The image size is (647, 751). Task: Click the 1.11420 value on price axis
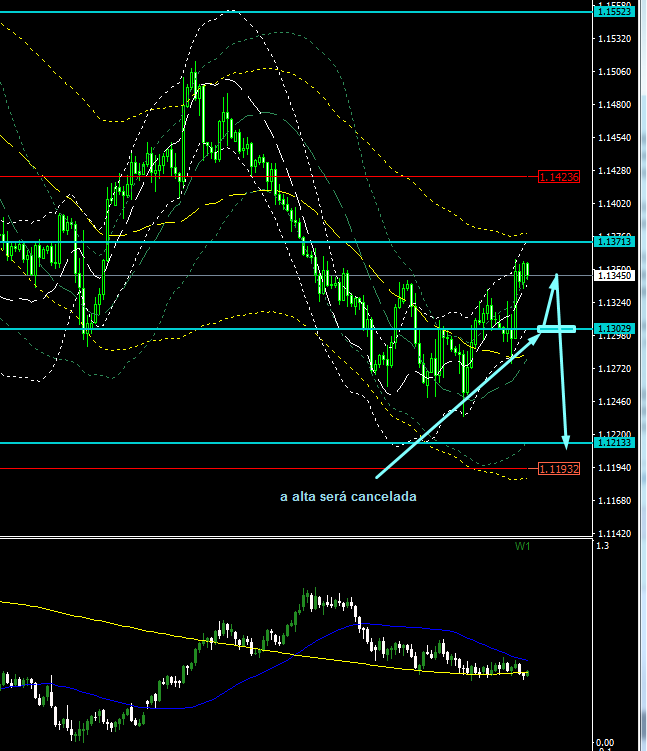(613, 533)
